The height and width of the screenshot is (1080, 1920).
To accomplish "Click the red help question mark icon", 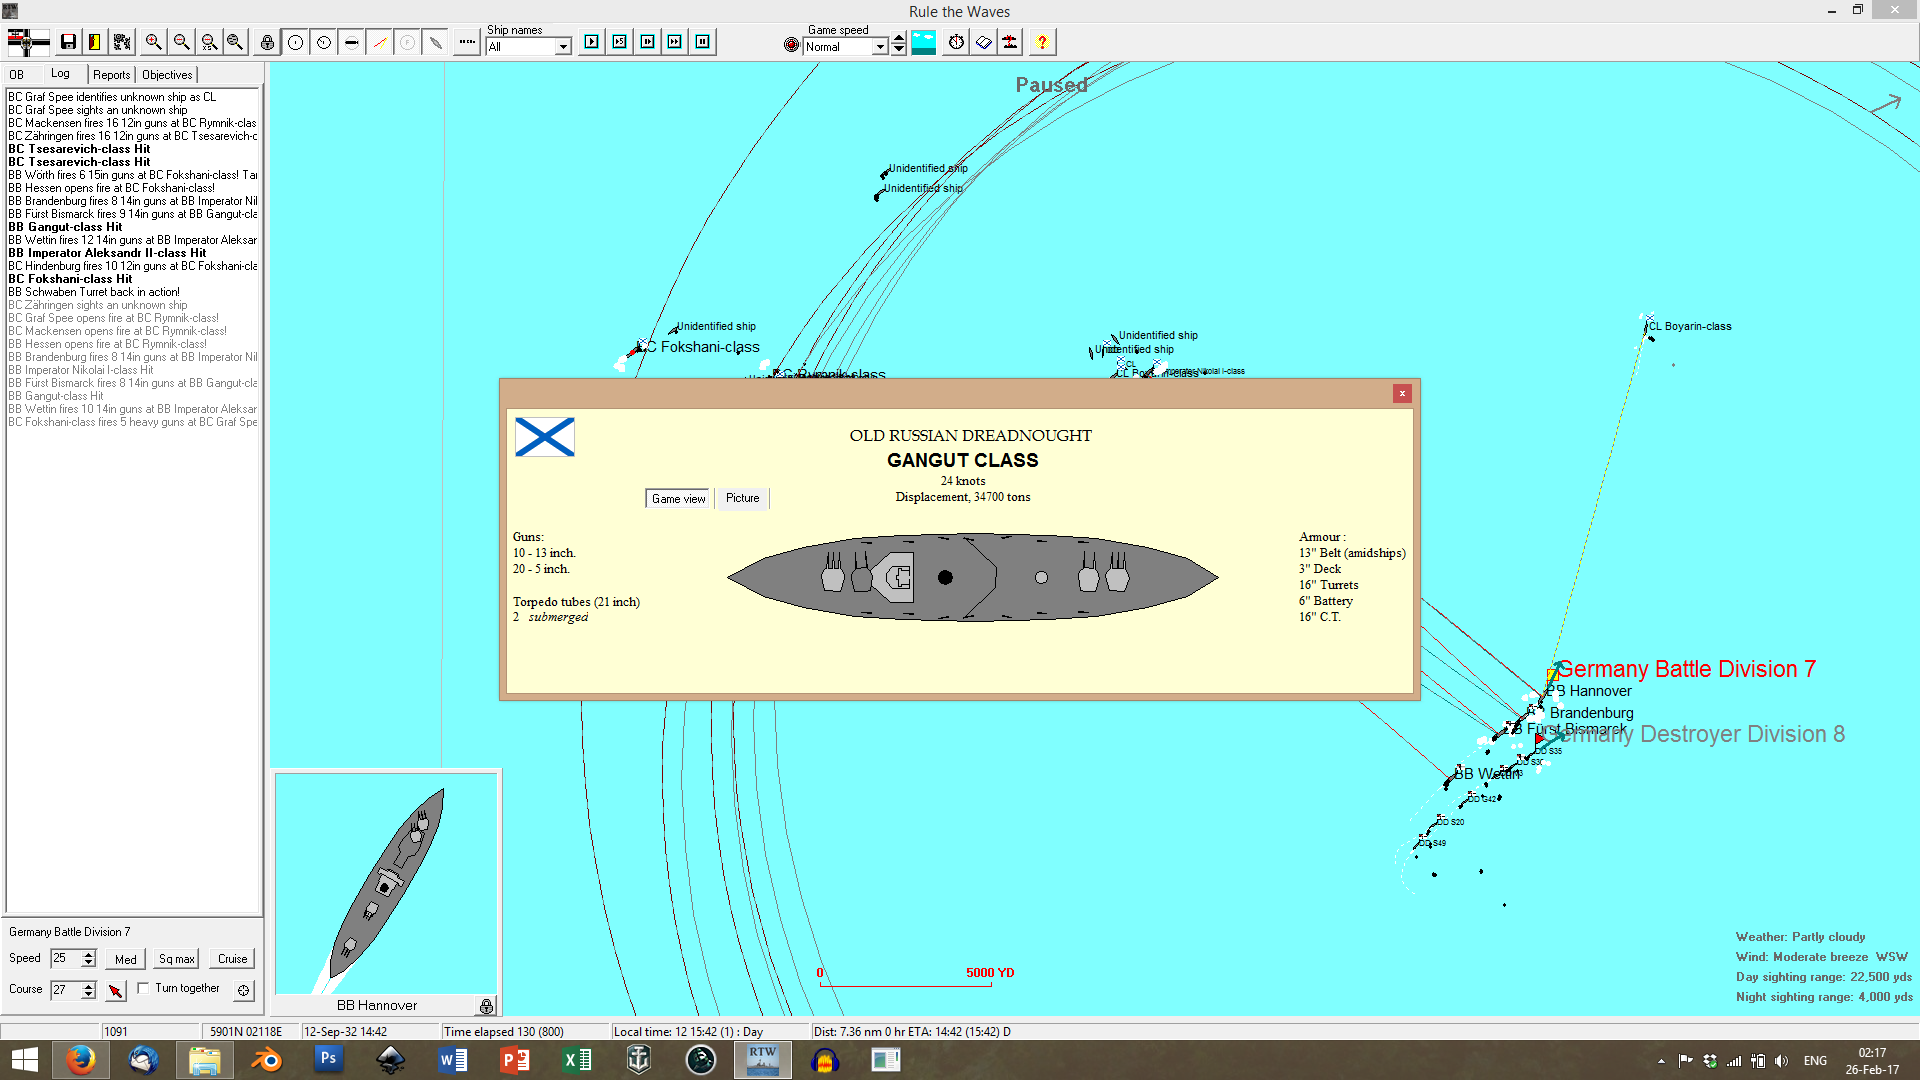I will pos(1042,42).
